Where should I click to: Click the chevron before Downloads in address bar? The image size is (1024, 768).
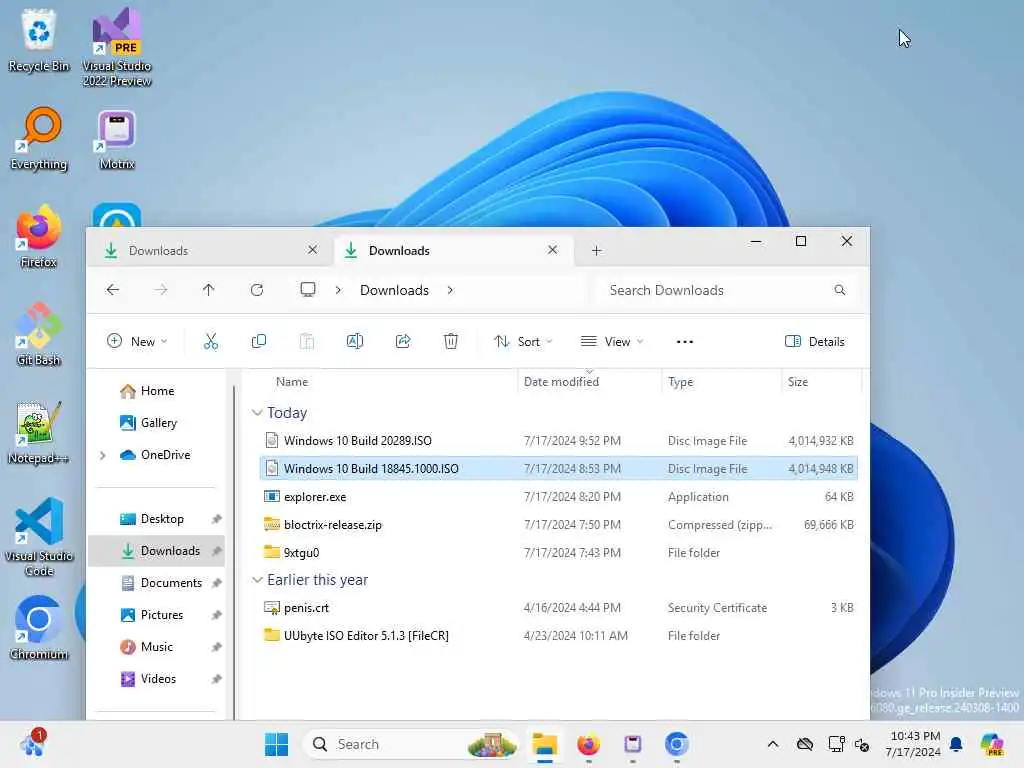click(x=338, y=290)
